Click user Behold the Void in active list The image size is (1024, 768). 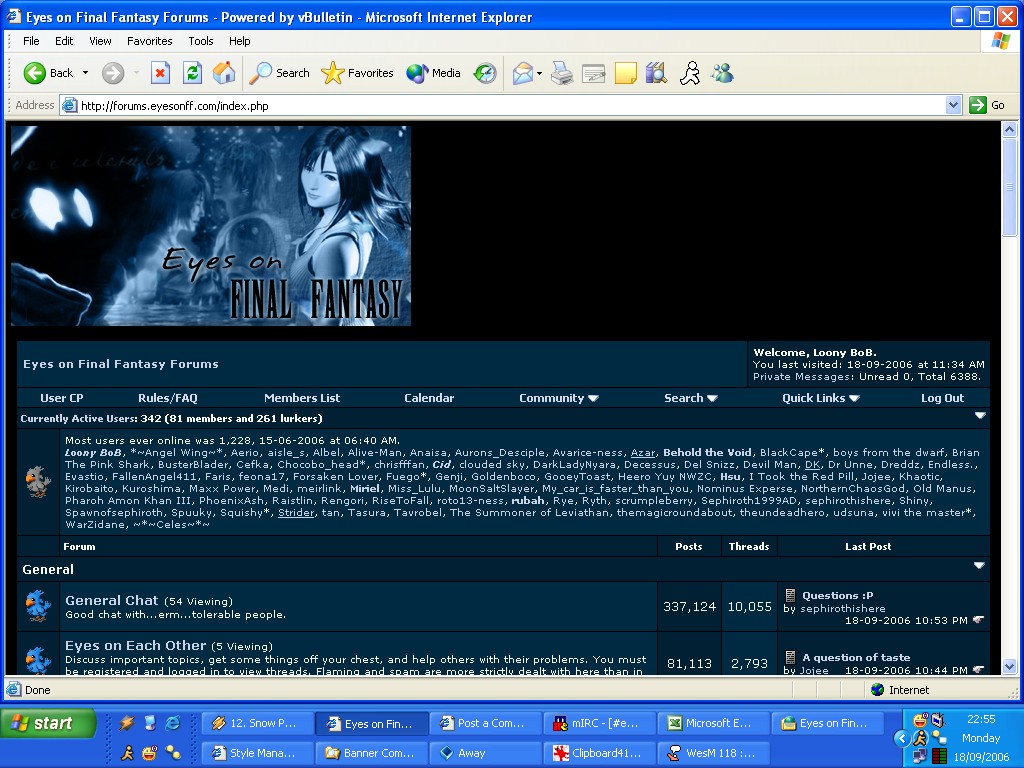click(x=707, y=452)
